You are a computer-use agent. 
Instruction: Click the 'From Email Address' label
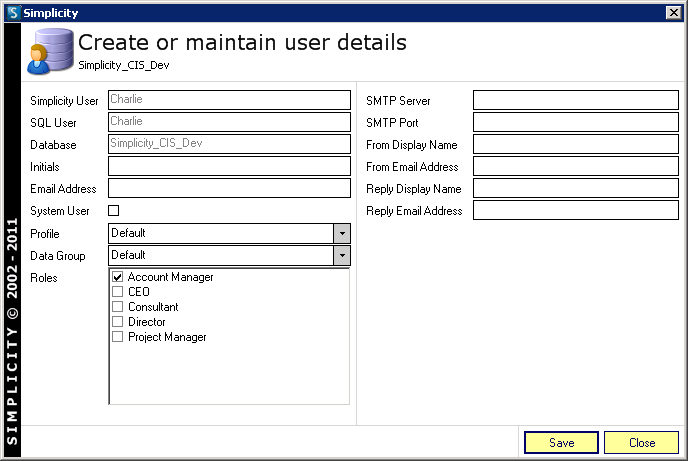click(x=412, y=167)
